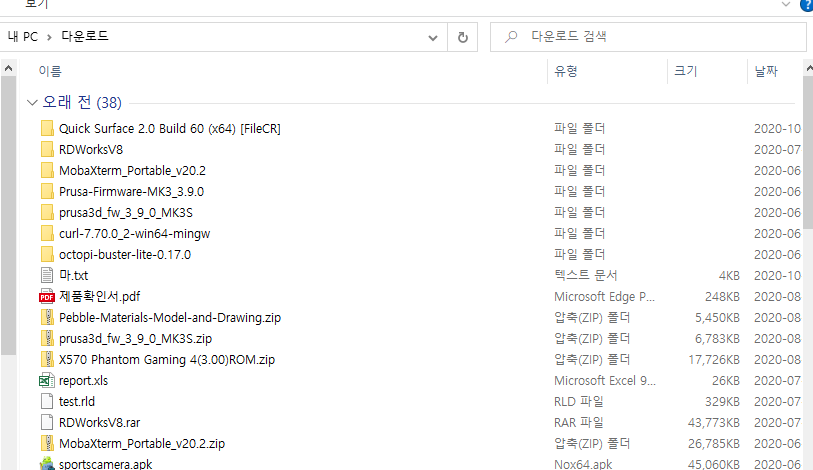Click the Quick Surface 2.0 Build 60 folder icon
Viewport: 813px width, 470px height.
[47, 128]
